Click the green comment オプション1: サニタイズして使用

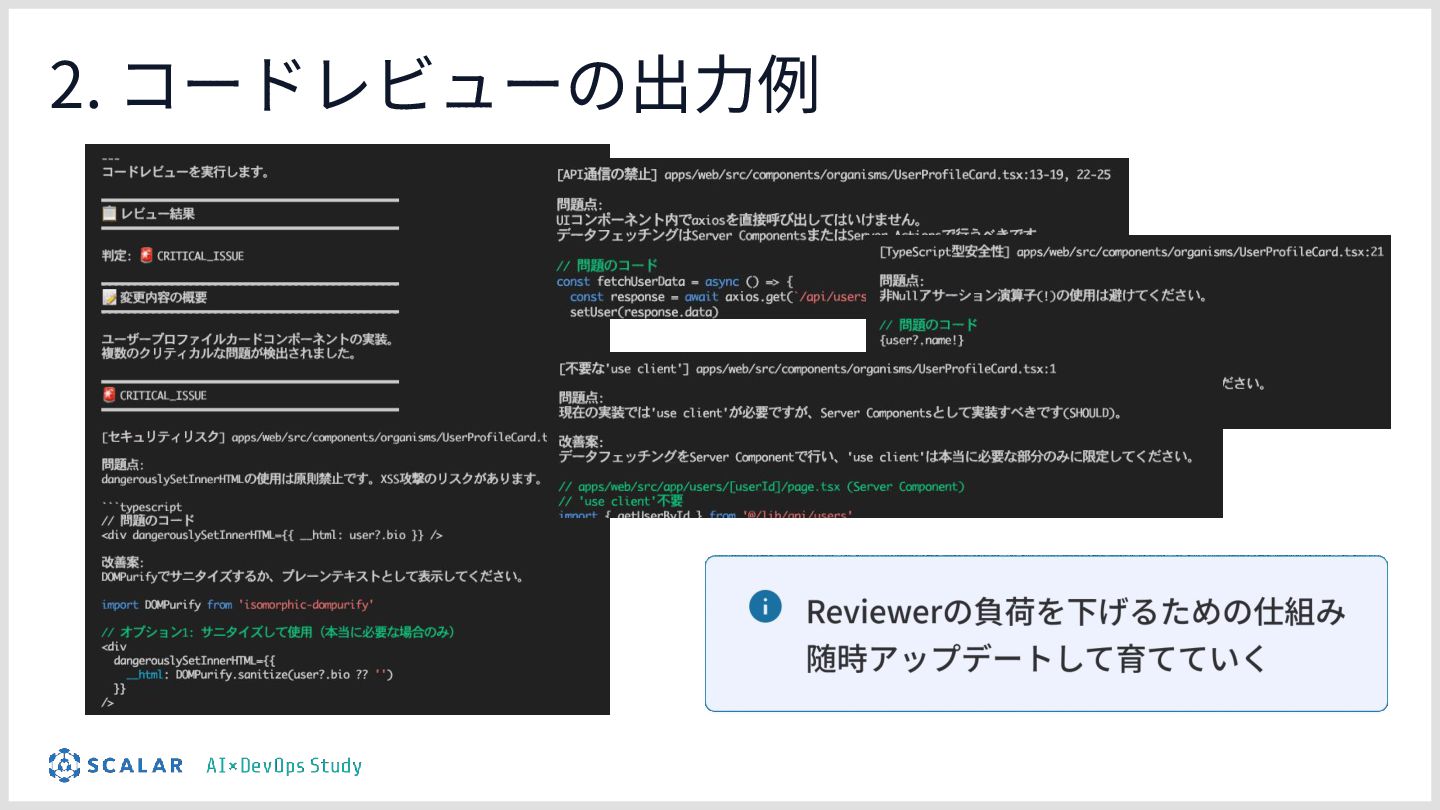[278, 633]
